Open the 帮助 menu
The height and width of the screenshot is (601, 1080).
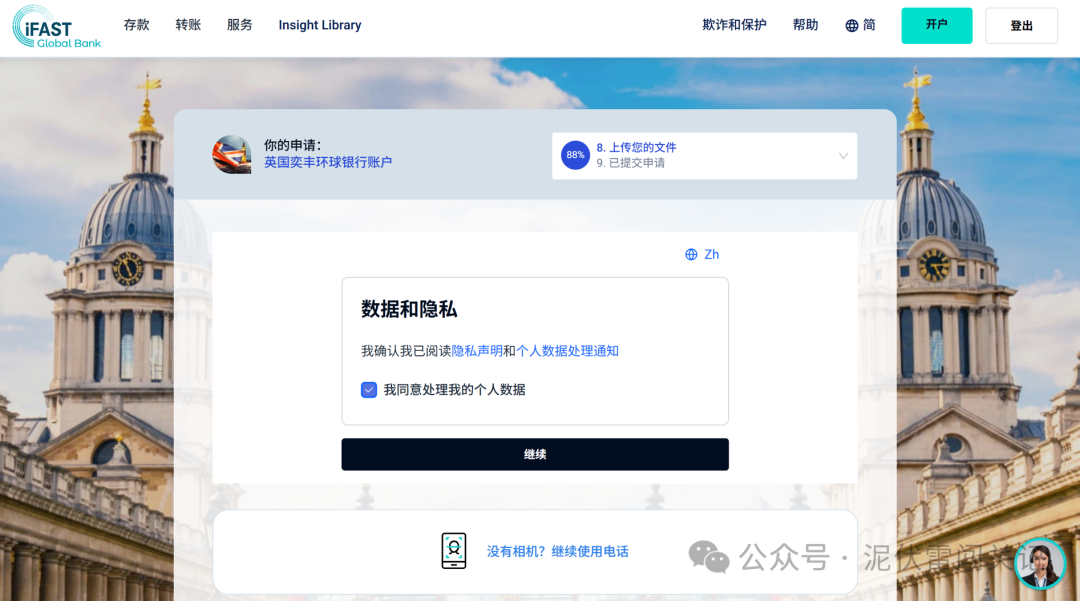point(805,25)
